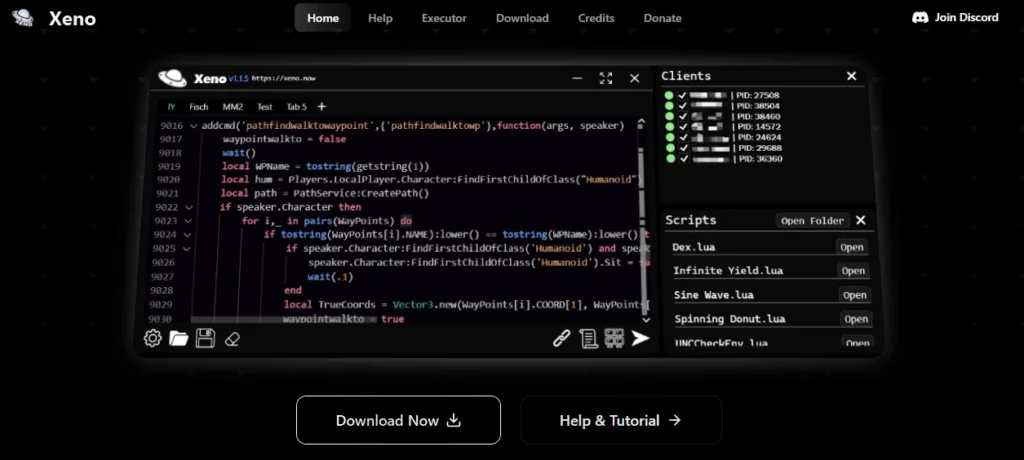Go to the Home nav item
1024x460 pixels.
323,18
